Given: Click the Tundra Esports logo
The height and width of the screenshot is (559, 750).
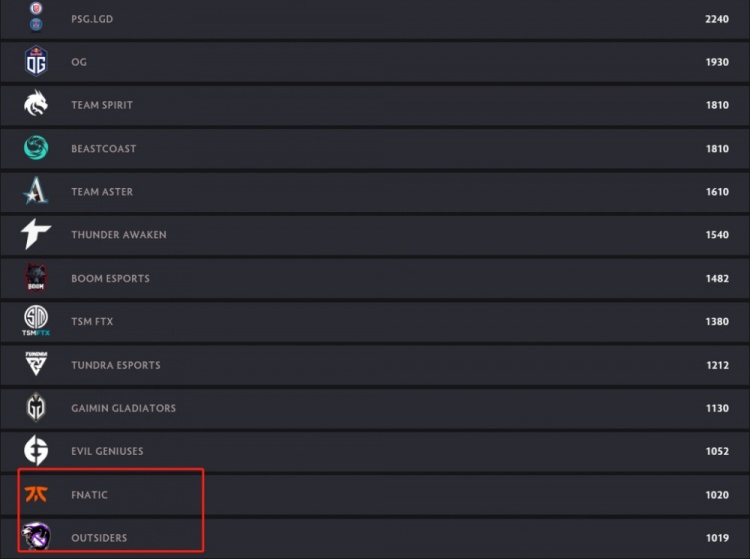Looking at the screenshot, I should click(x=36, y=363).
